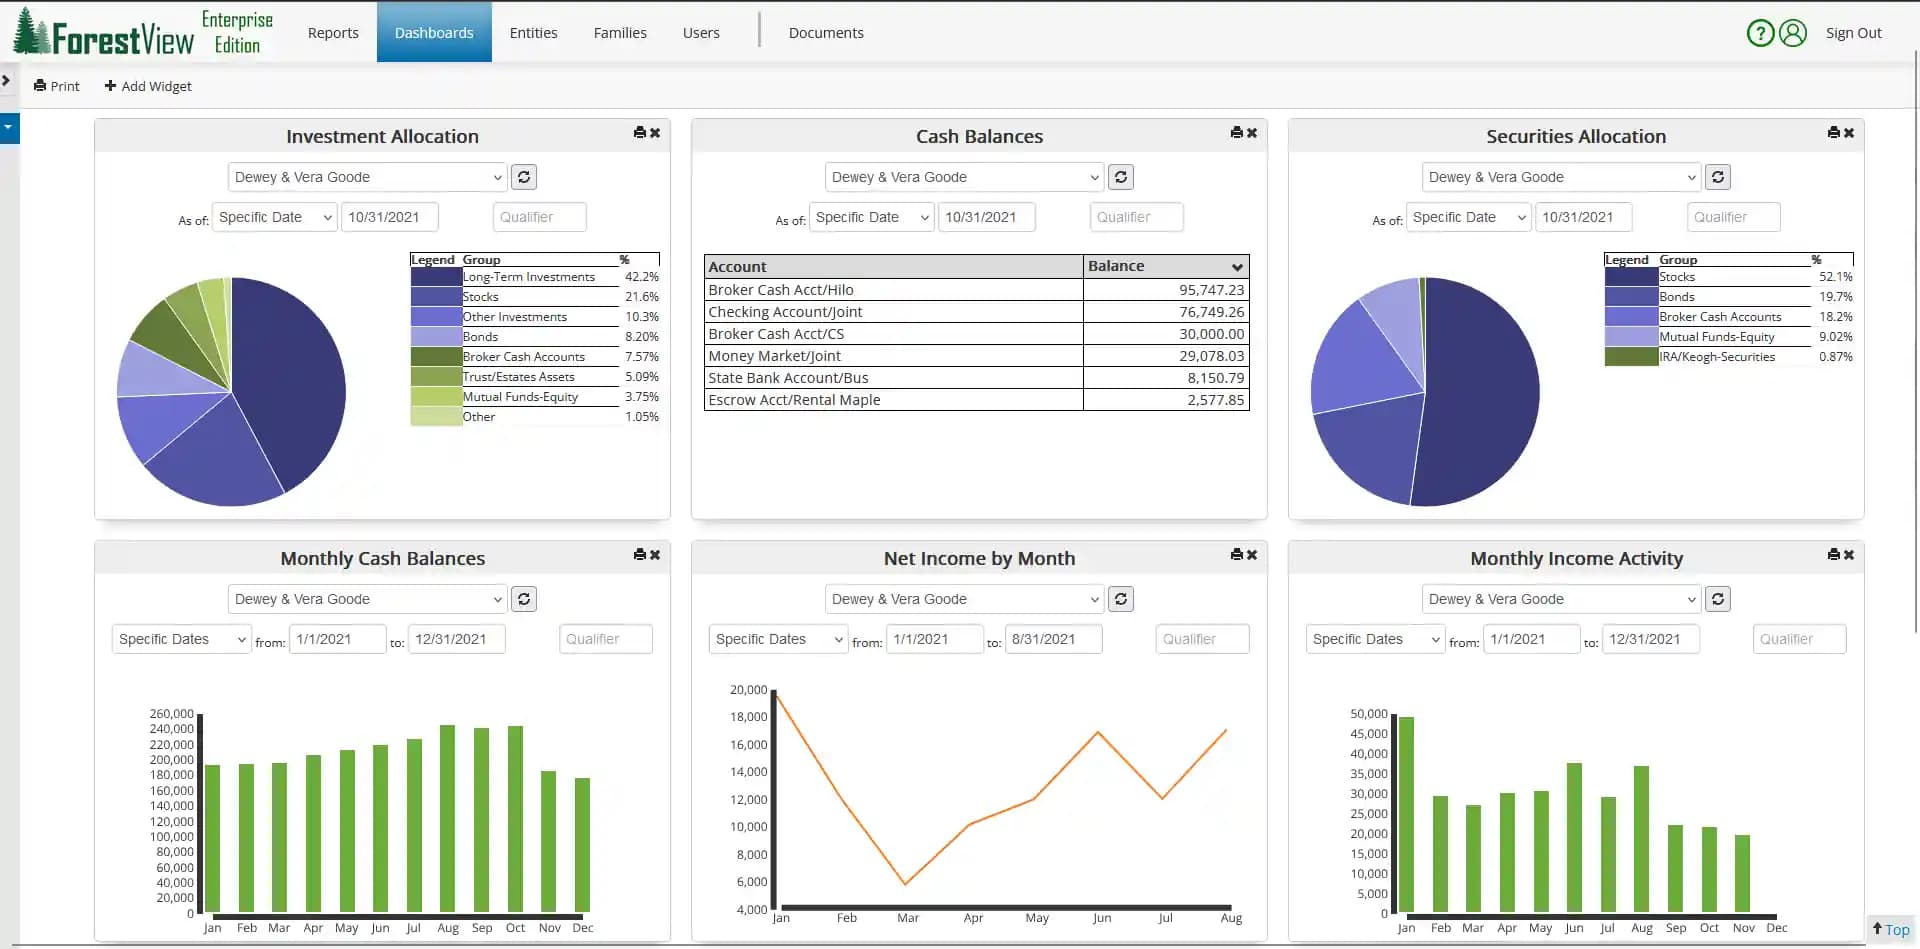Open the help question mark icon
The image size is (1920, 949).
click(x=1759, y=33)
